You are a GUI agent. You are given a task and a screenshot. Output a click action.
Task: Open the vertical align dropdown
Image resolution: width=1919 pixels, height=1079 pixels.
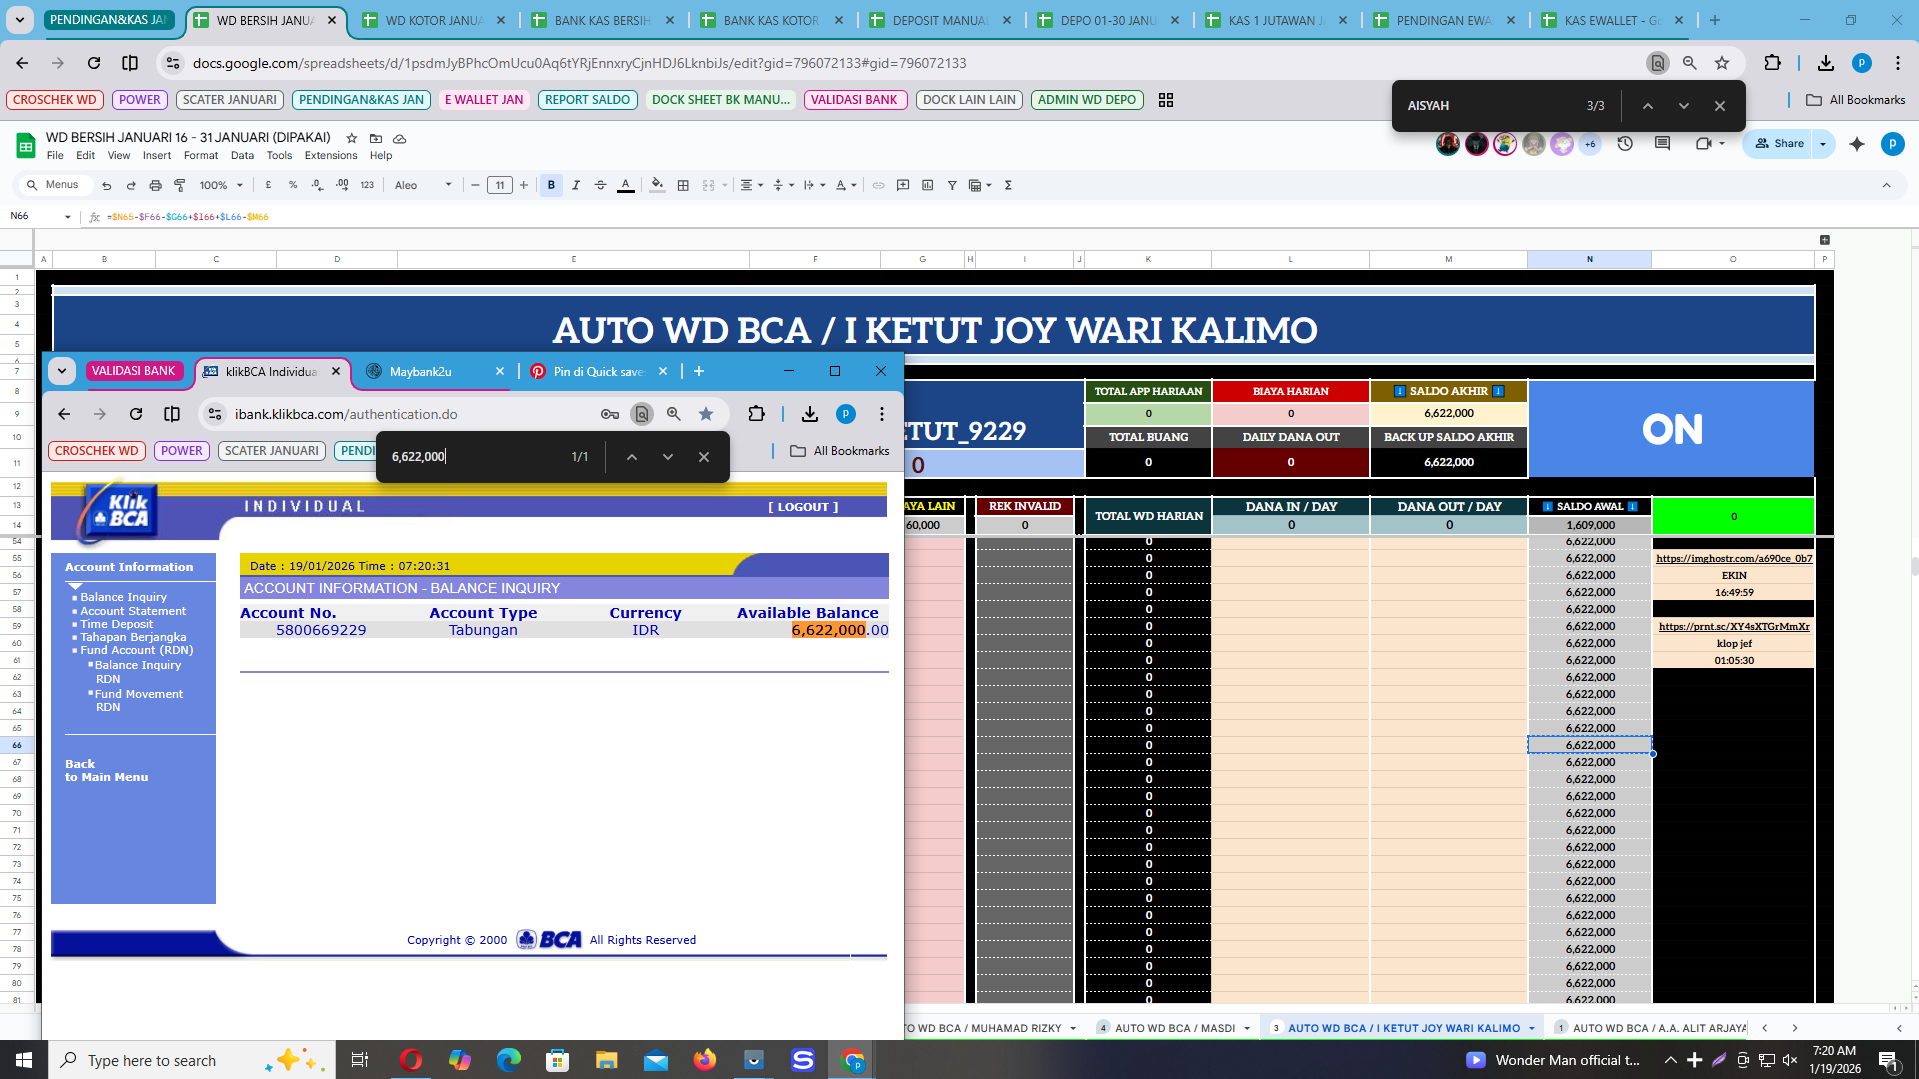click(783, 185)
